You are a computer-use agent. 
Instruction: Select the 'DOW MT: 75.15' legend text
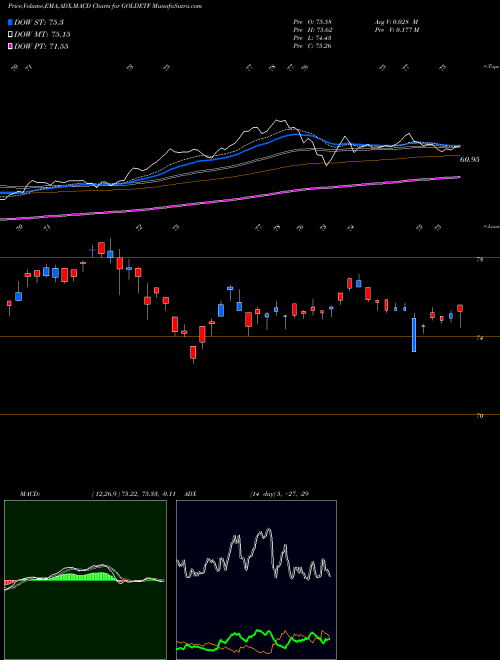(x=42, y=35)
